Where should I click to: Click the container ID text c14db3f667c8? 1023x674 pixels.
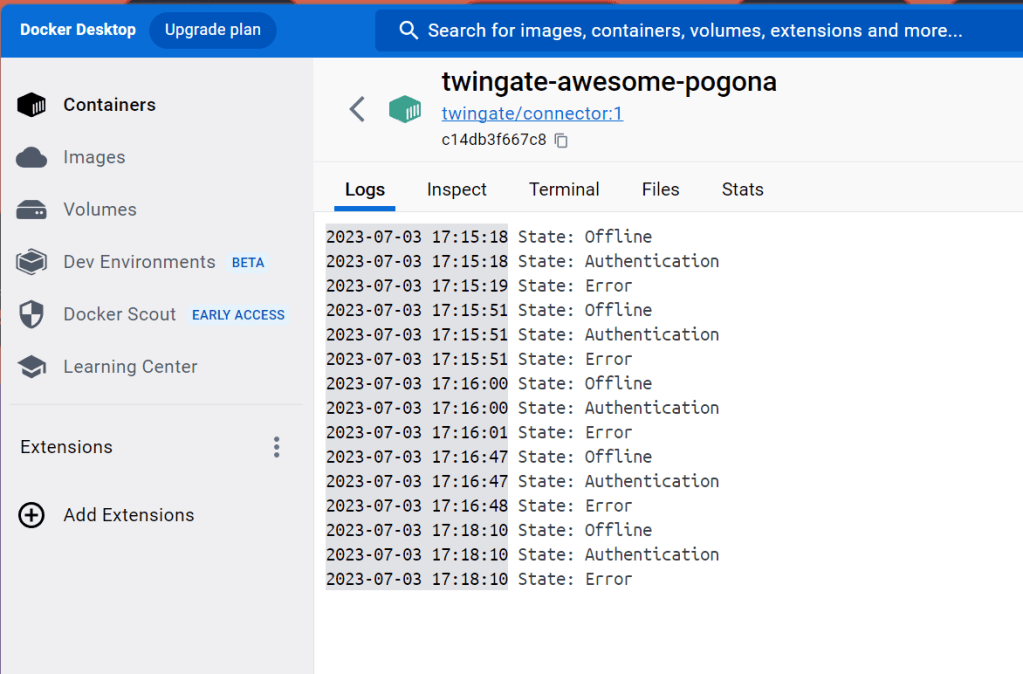pos(494,140)
